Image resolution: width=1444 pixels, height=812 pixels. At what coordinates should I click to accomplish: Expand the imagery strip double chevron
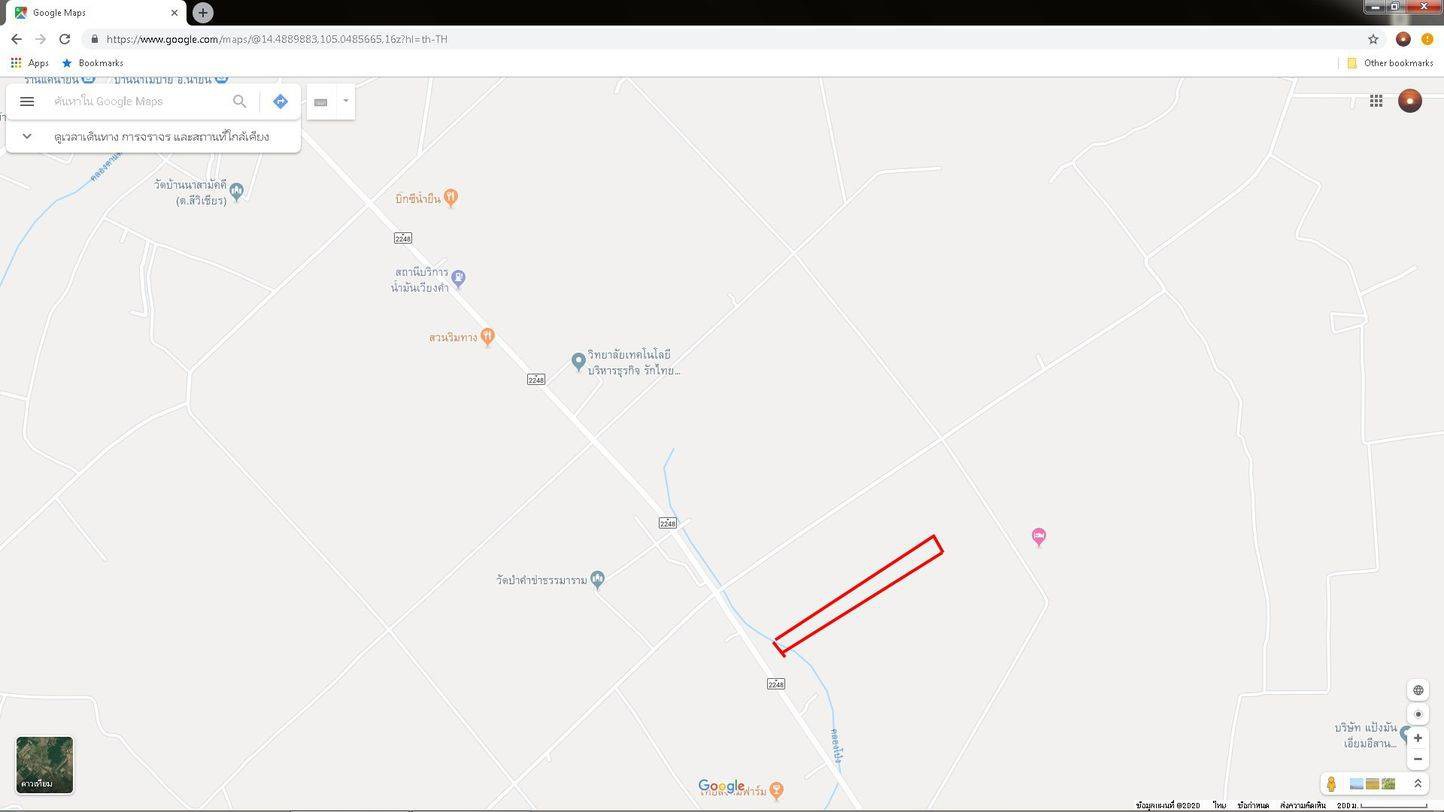pos(1417,784)
